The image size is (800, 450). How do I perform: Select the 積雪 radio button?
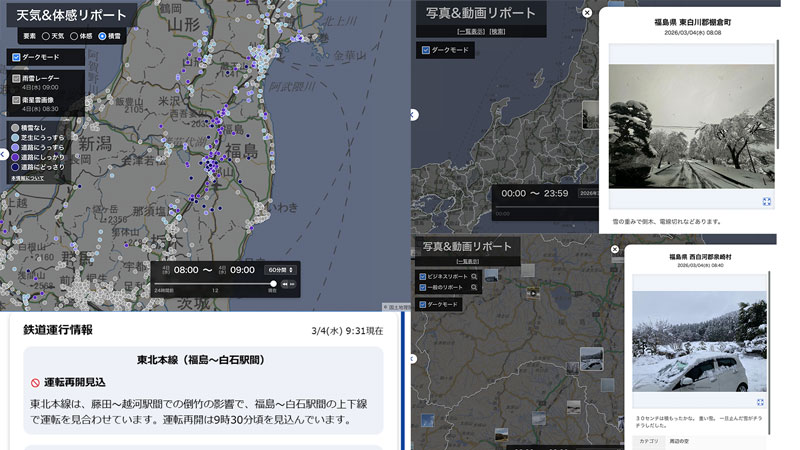[100, 36]
